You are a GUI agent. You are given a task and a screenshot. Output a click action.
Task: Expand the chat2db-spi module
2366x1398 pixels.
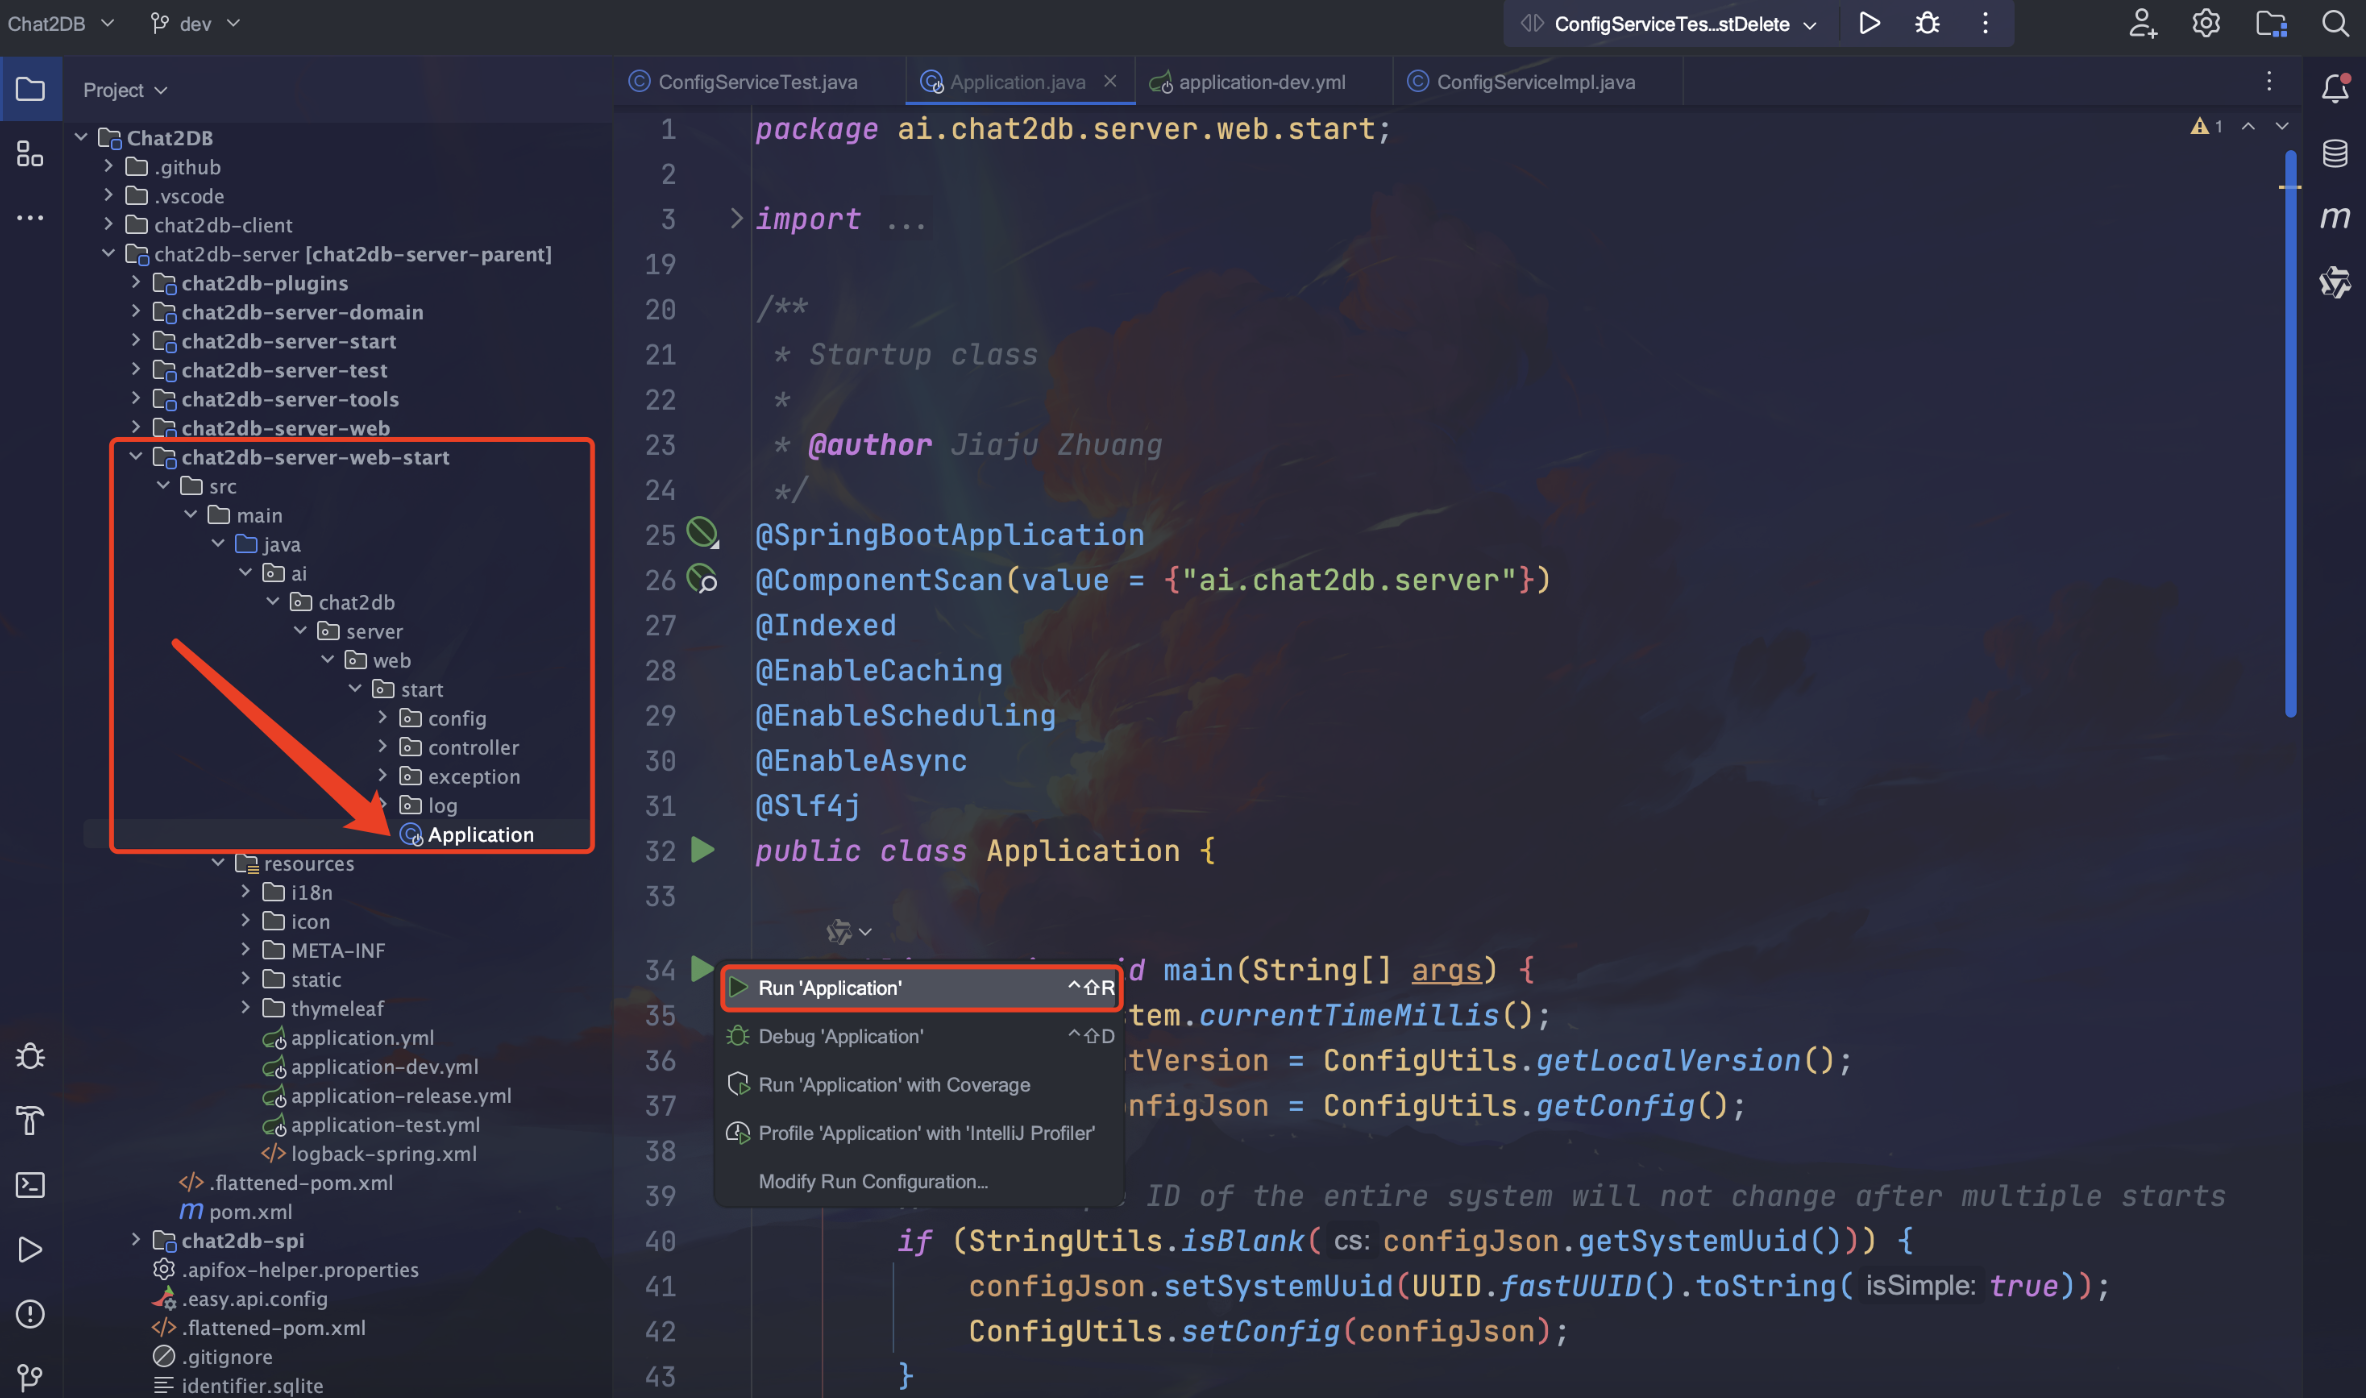coord(136,1239)
